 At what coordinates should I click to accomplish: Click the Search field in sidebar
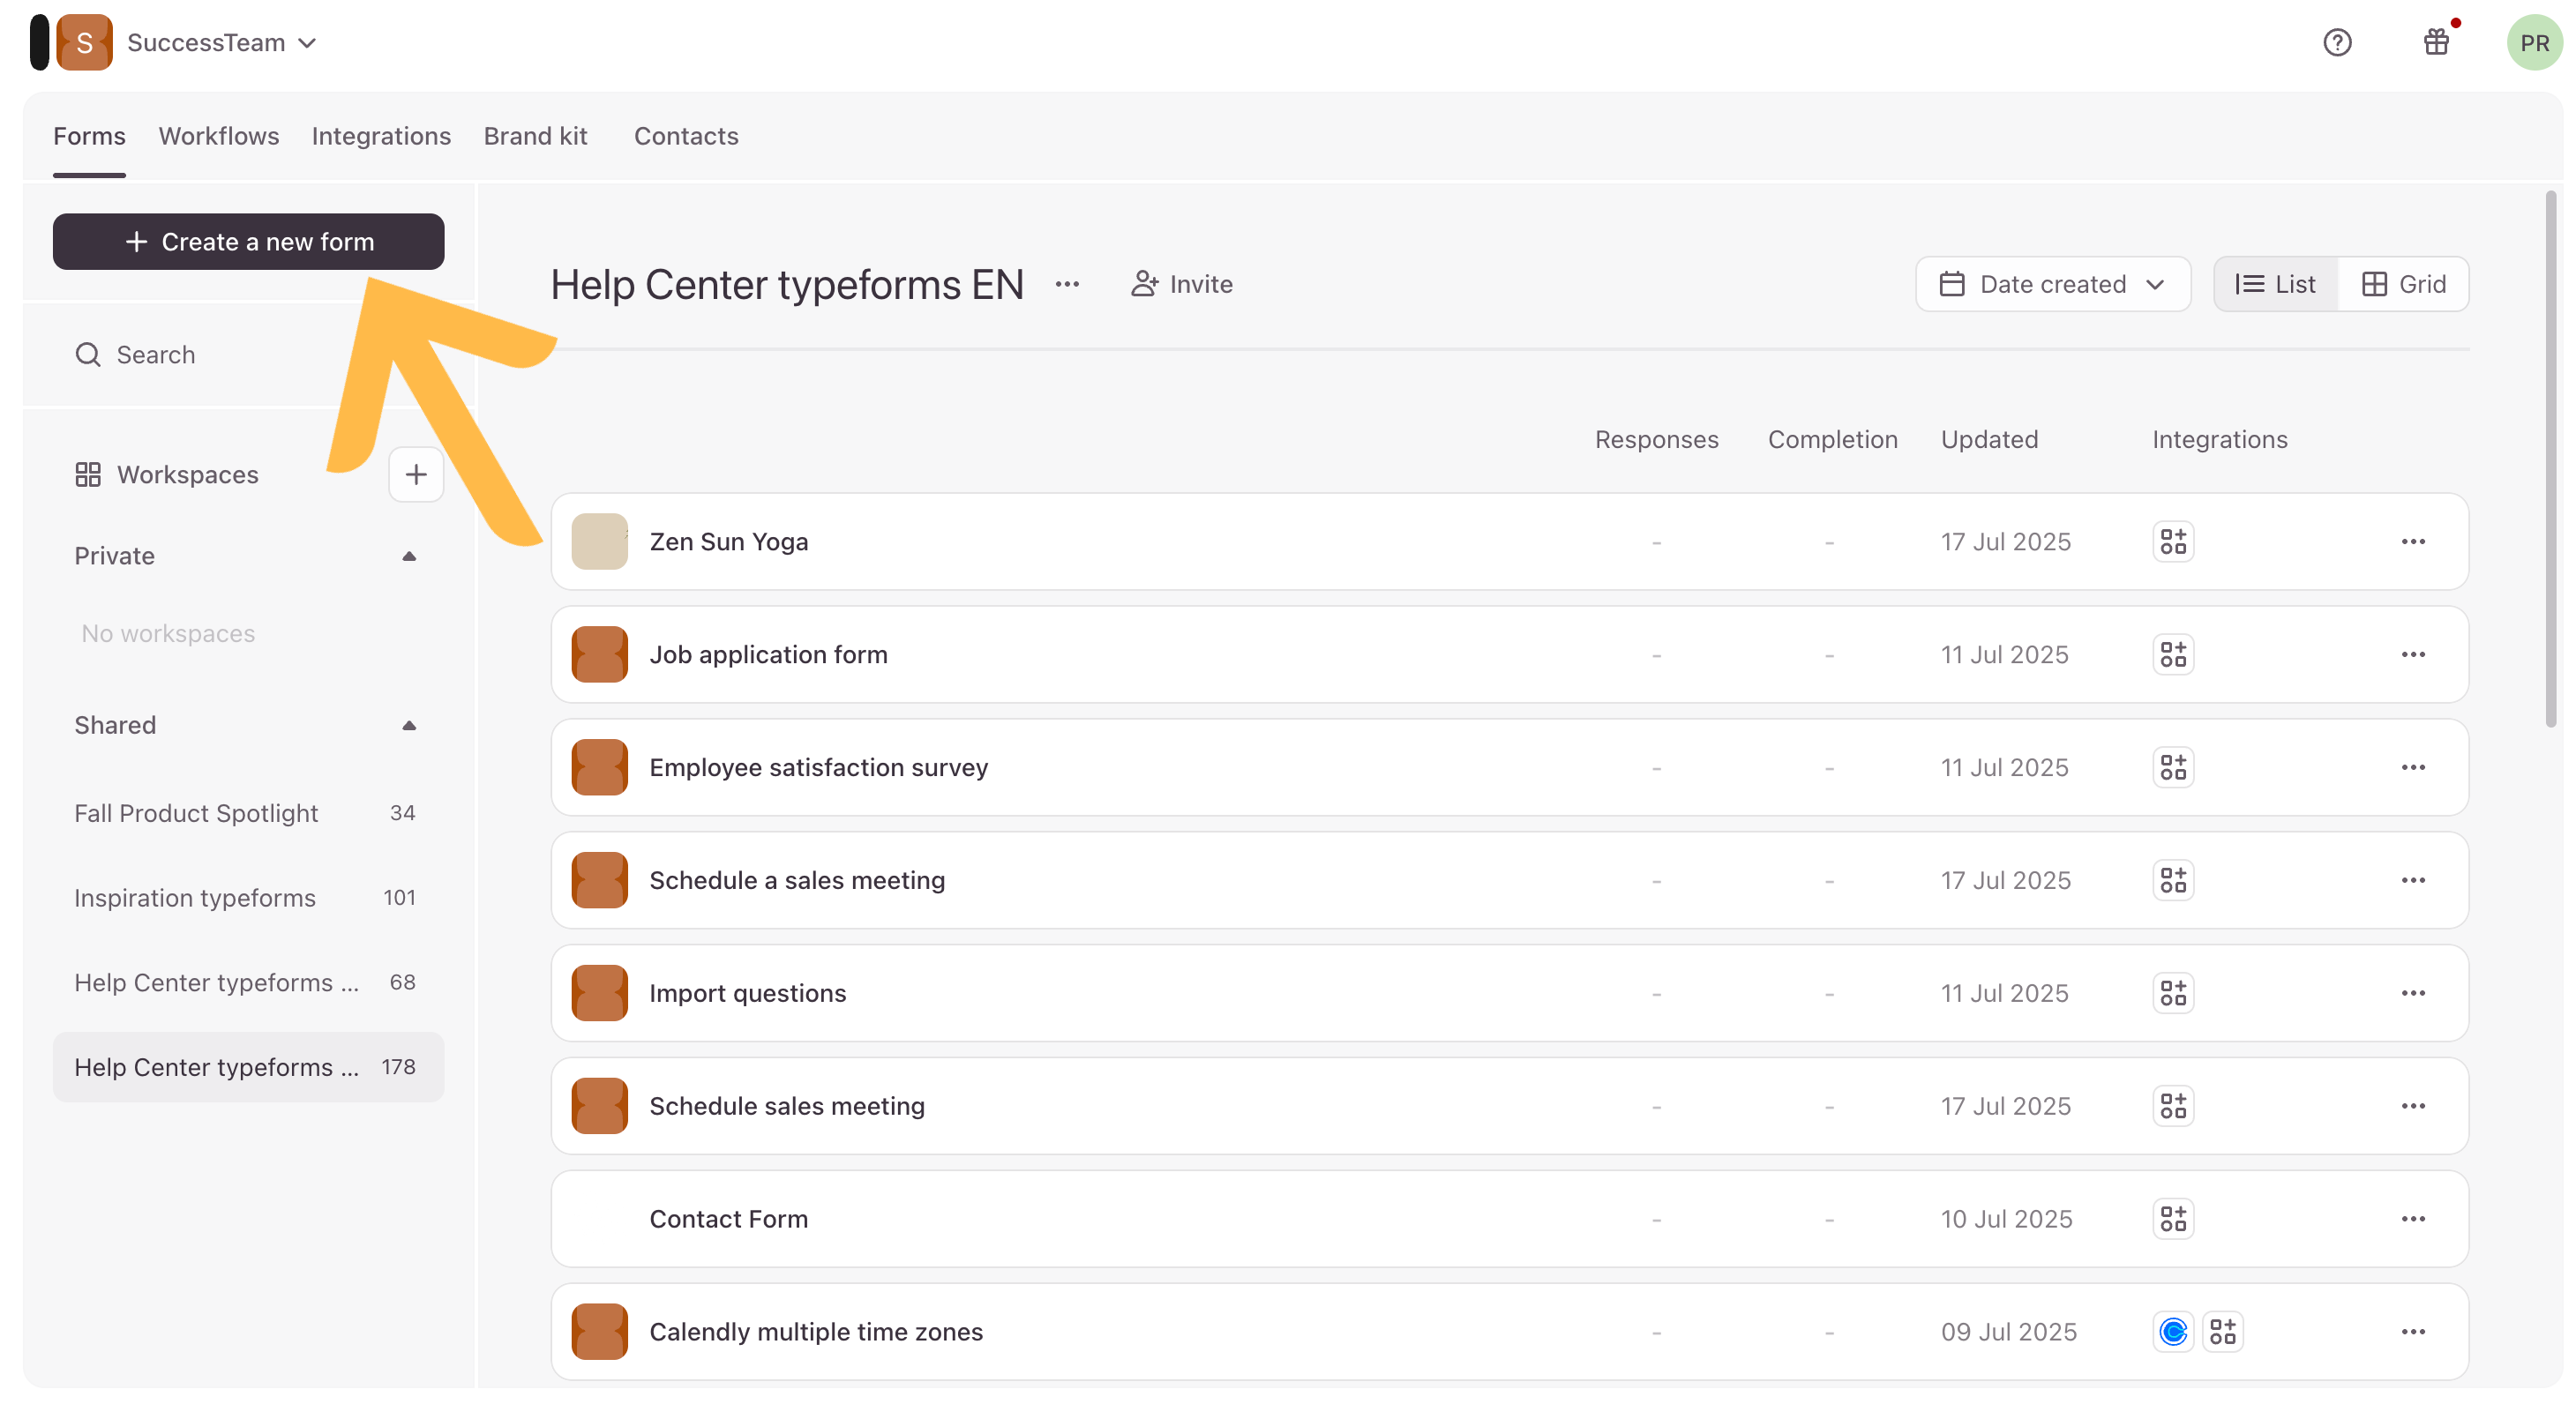coord(155,355)
